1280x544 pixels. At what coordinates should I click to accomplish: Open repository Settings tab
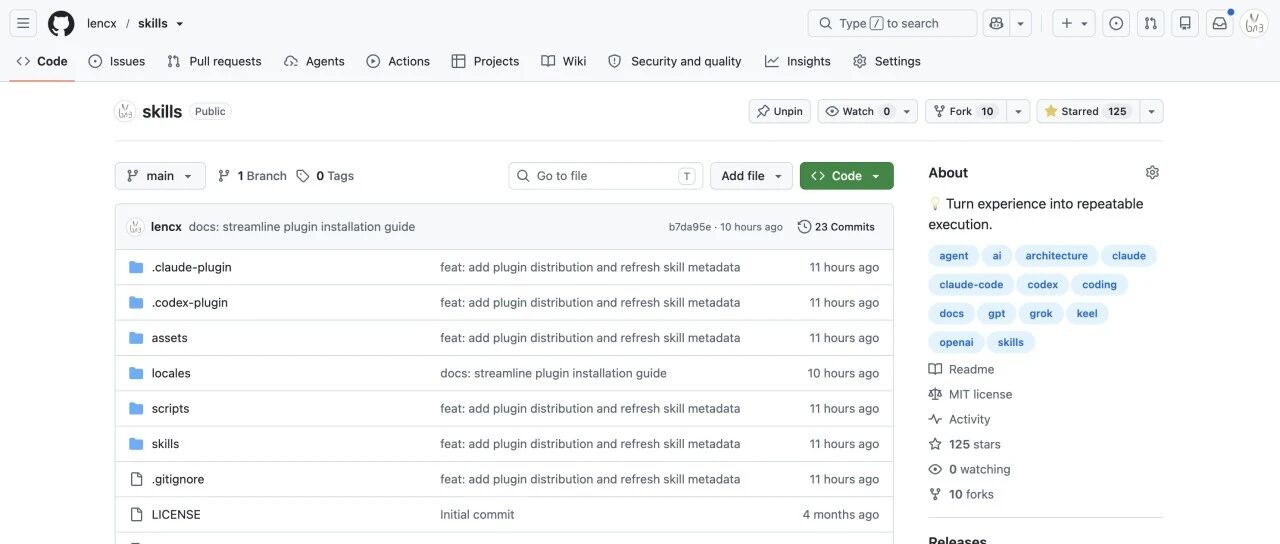pyautogui.click(x=887, y=61)
